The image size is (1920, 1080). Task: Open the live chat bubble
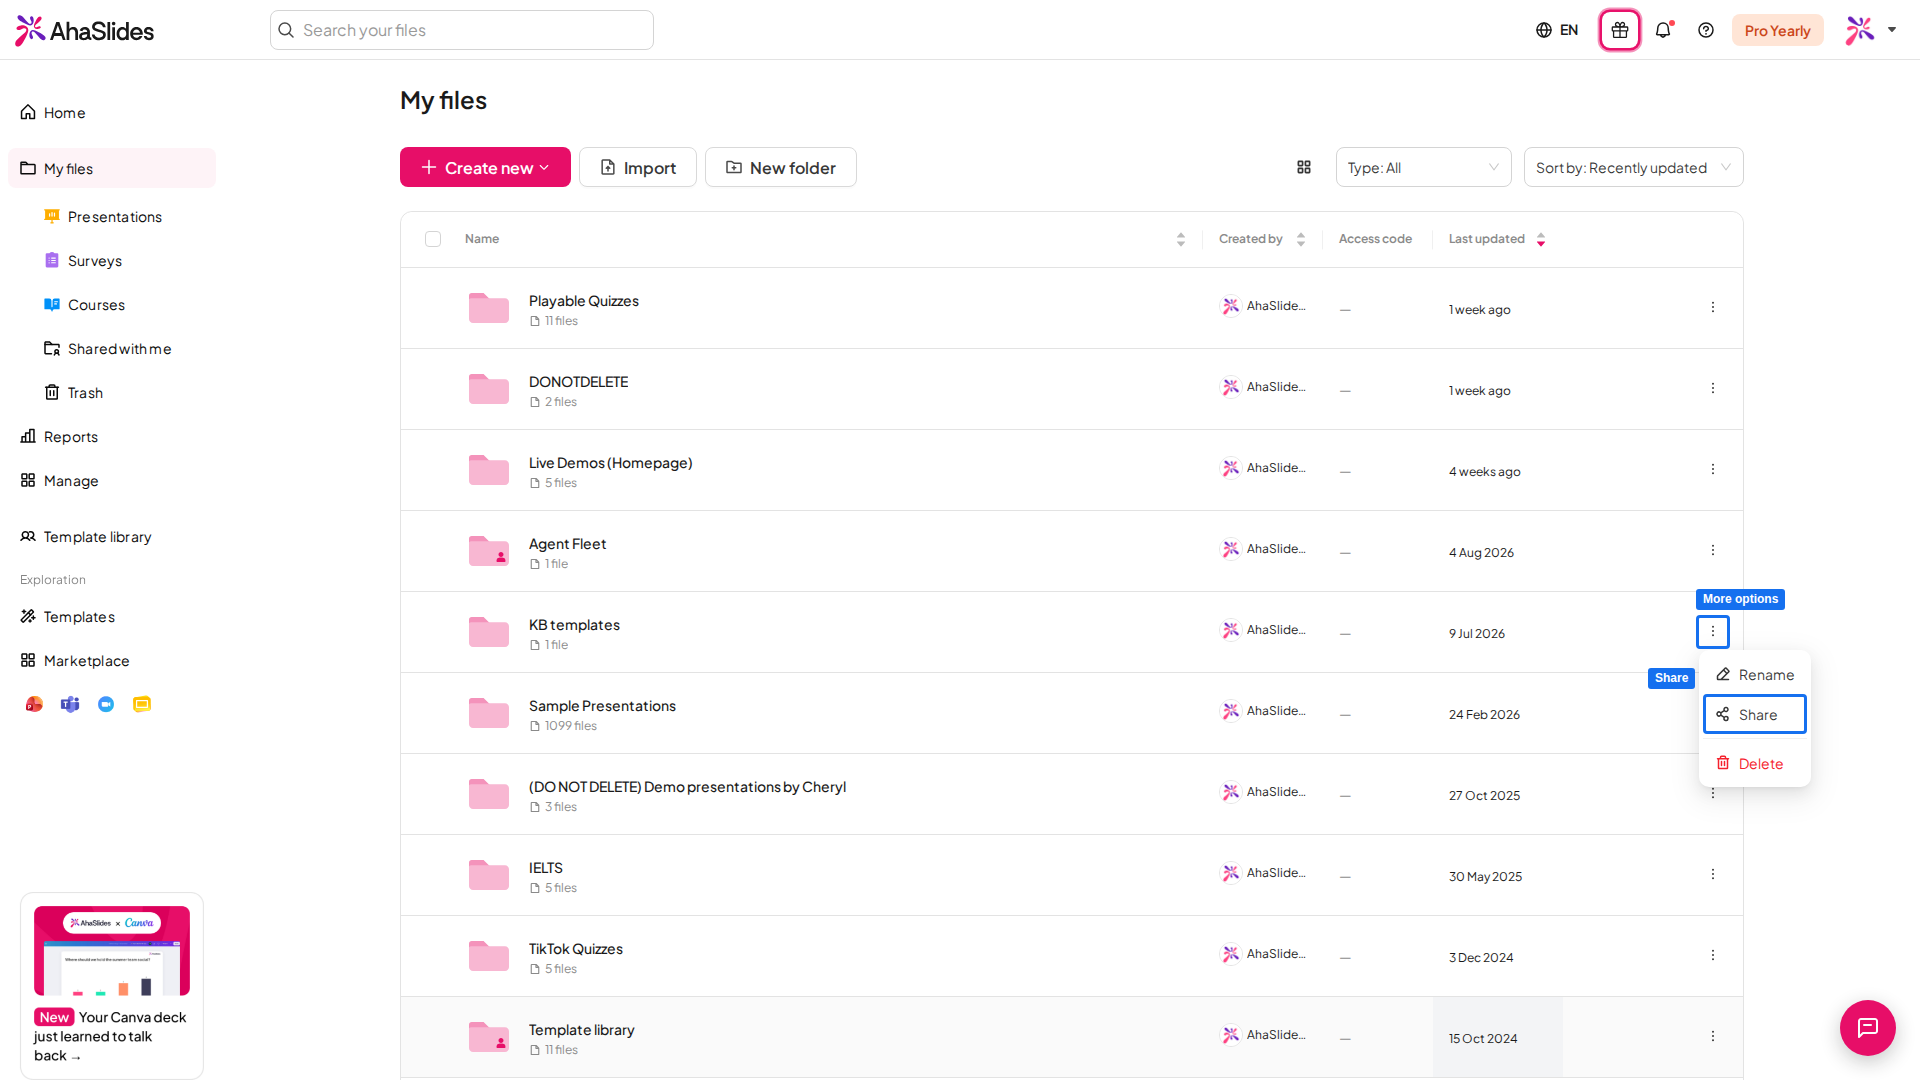pos(1867,1027)
